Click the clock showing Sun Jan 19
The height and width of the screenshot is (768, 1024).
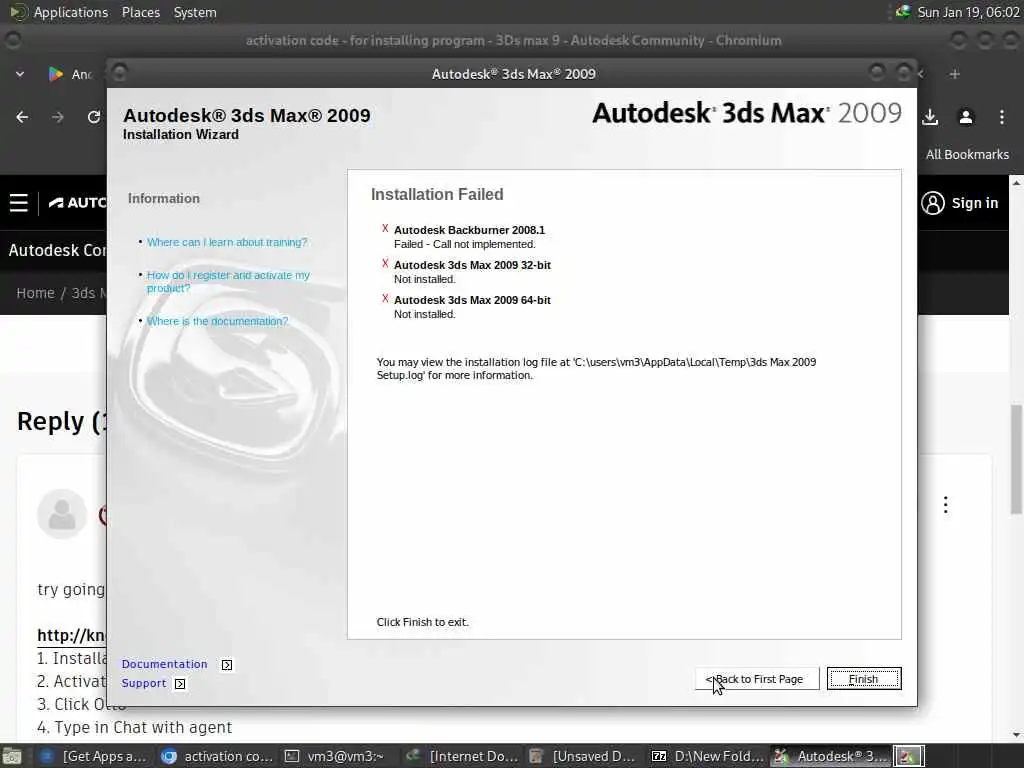pos(968,12)
